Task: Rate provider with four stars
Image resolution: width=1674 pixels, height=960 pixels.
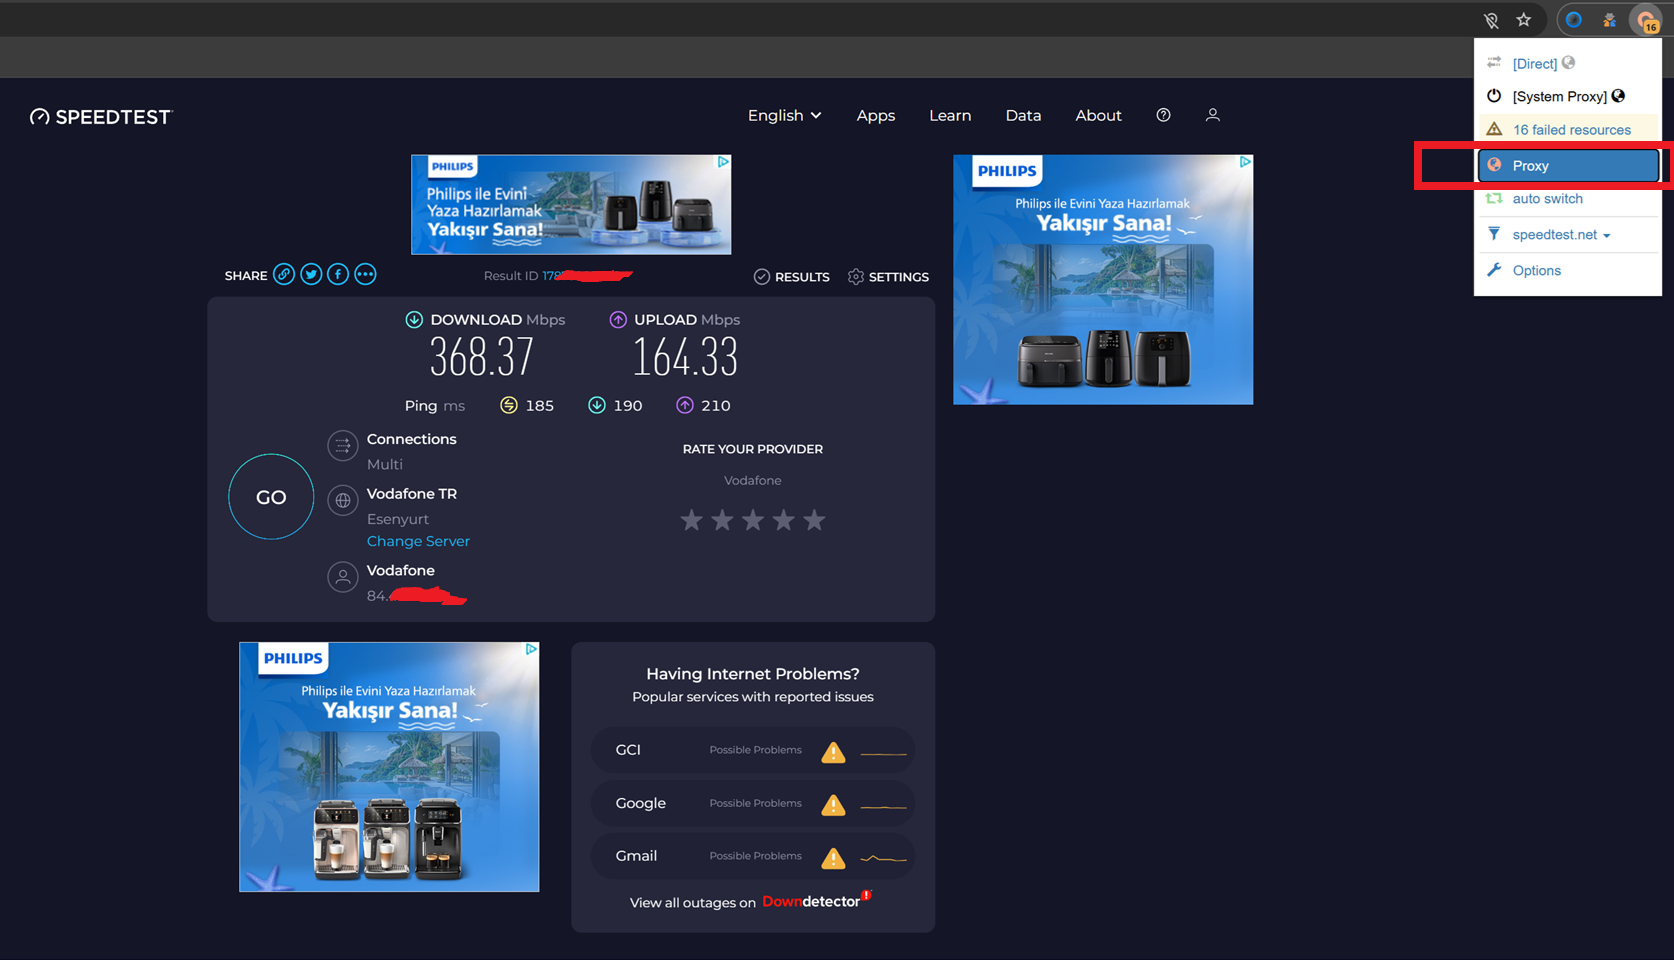Action: tap(784, 520)
